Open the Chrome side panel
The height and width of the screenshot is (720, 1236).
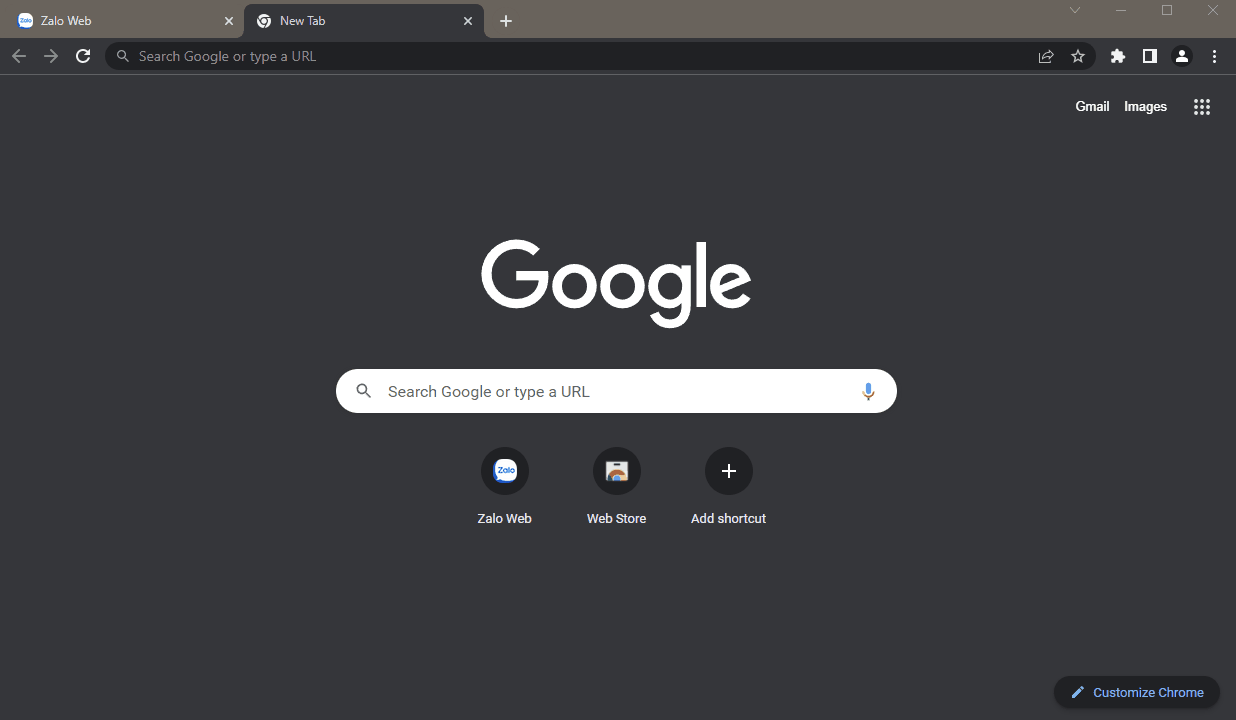1149,56
